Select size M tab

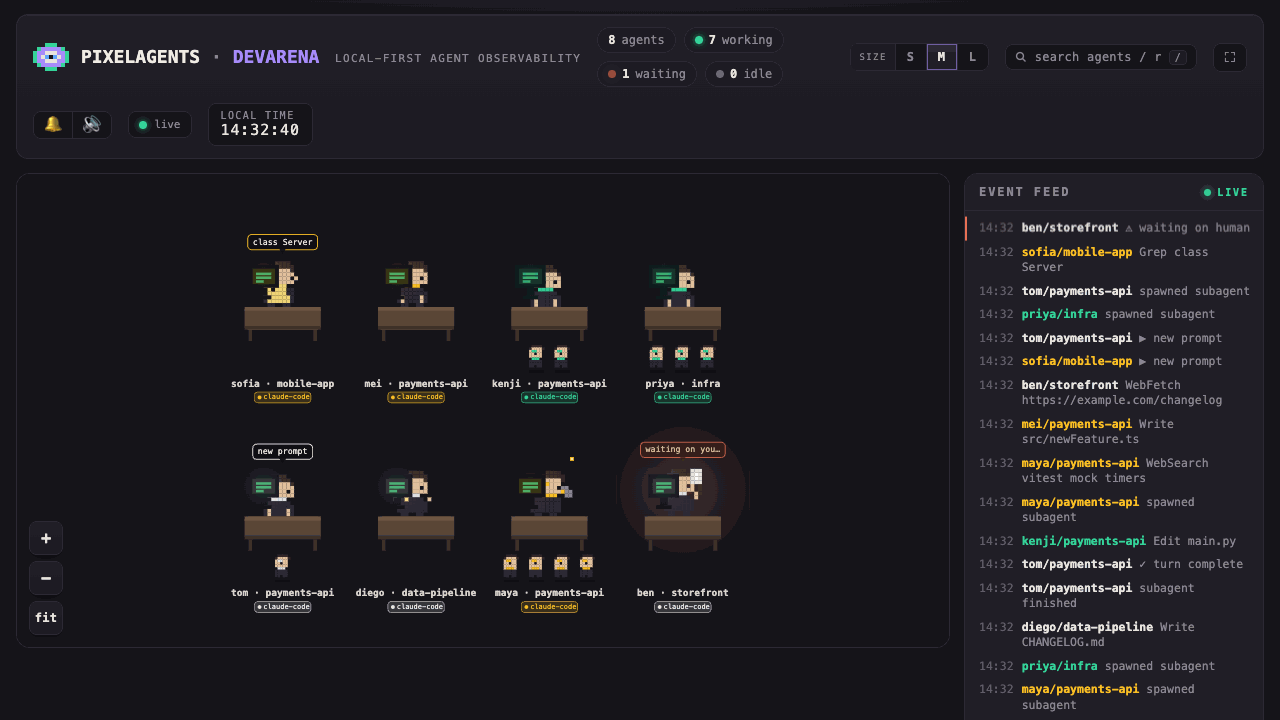[941, 57]
